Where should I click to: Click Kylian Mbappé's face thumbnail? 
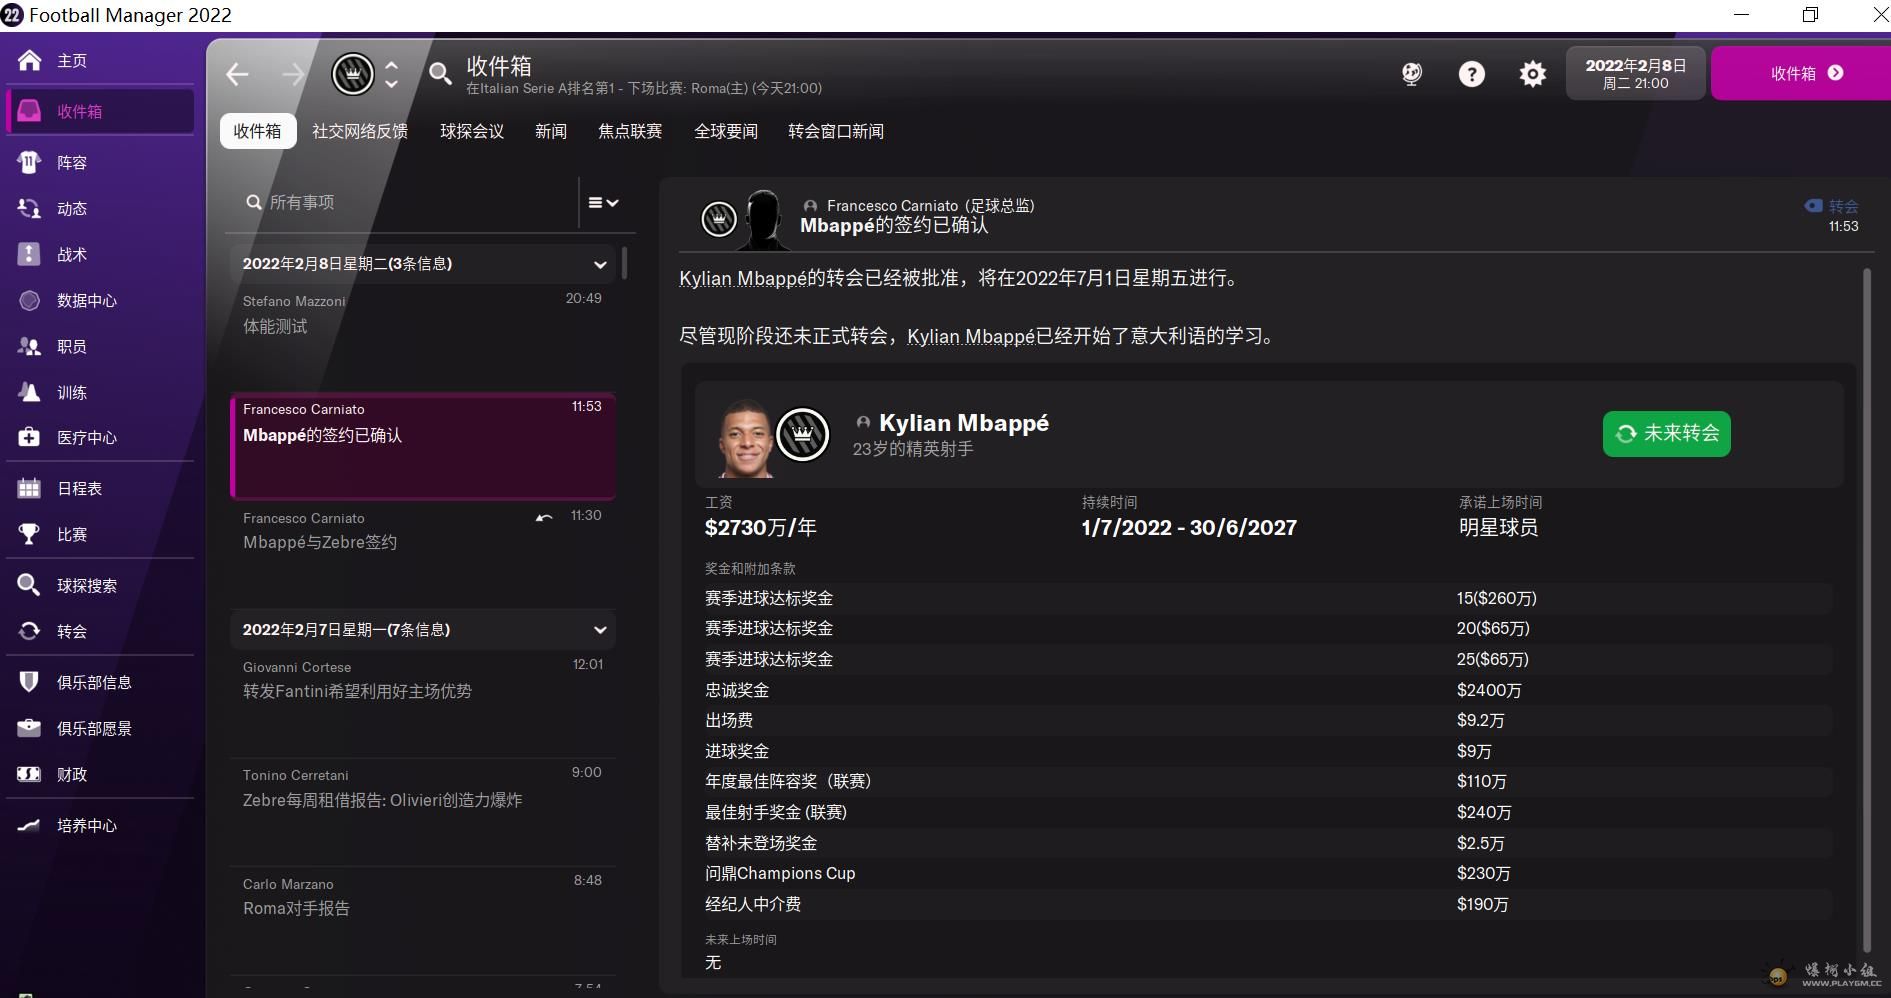point(745,438)
